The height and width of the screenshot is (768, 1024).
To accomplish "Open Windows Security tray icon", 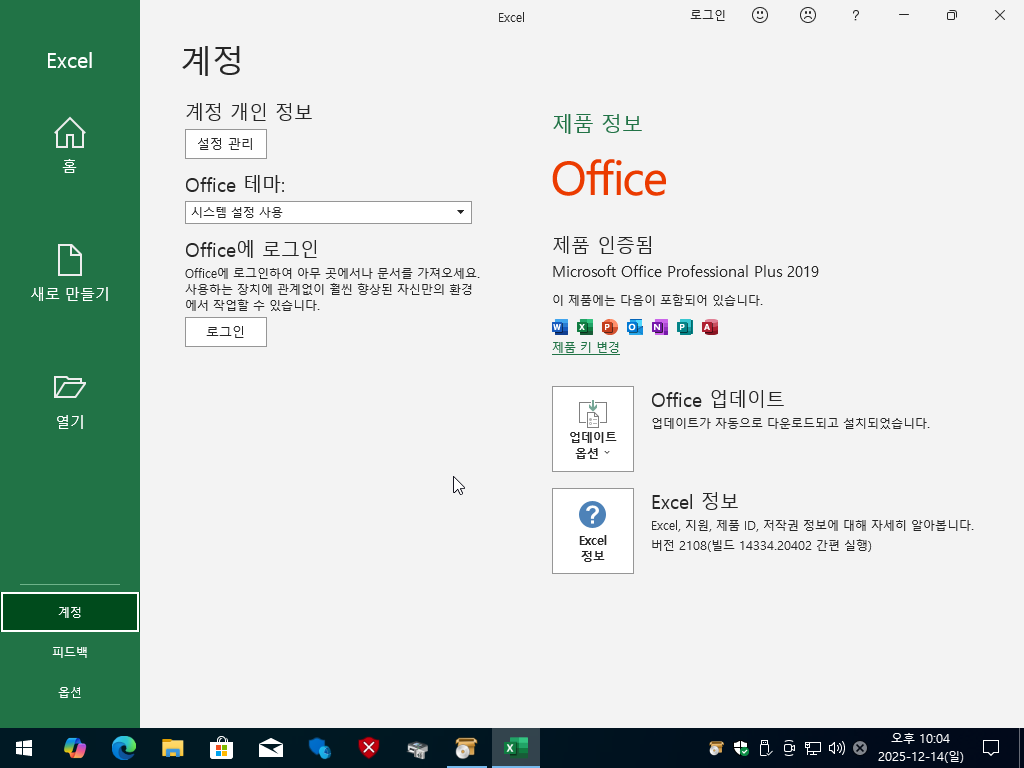I will click(741, 748).
